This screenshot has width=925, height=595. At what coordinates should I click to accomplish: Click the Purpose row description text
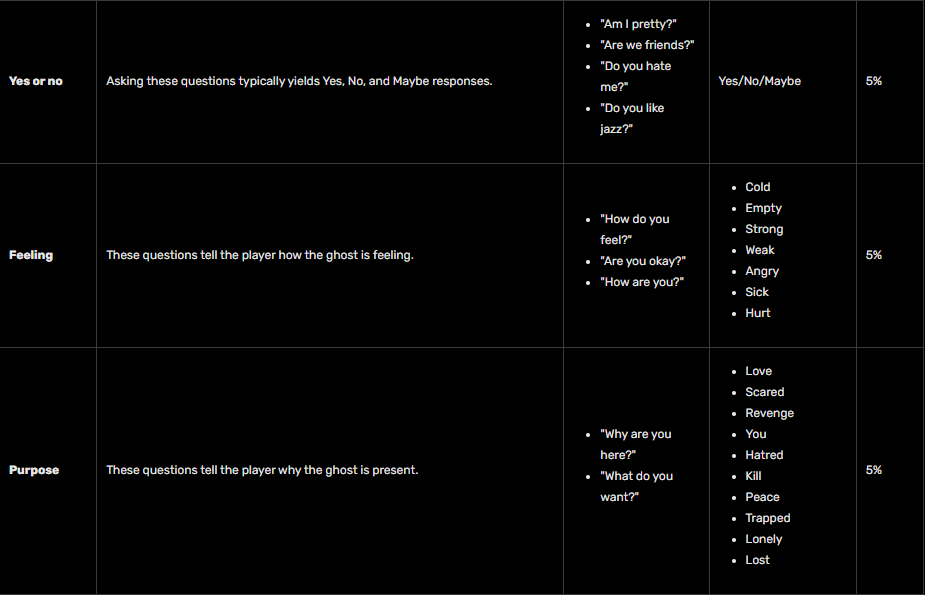tap(262, 470)
